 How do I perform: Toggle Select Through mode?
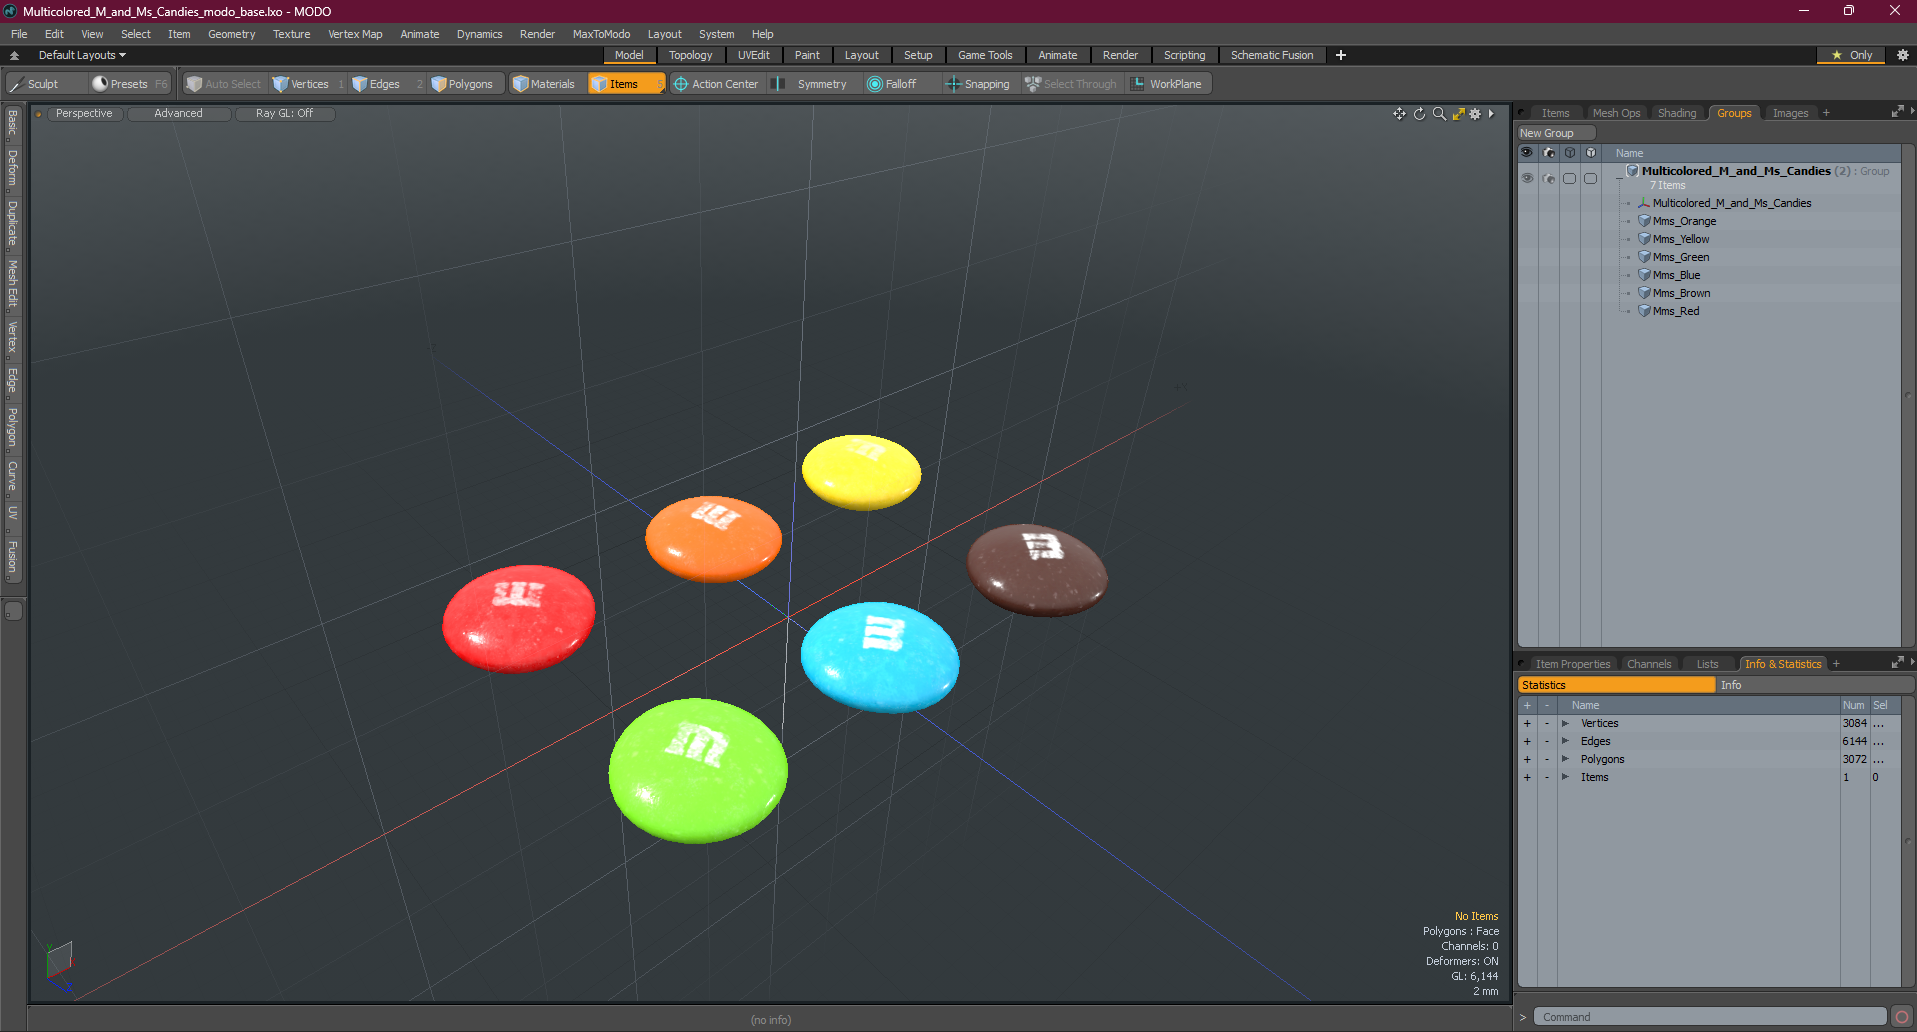1071,84
